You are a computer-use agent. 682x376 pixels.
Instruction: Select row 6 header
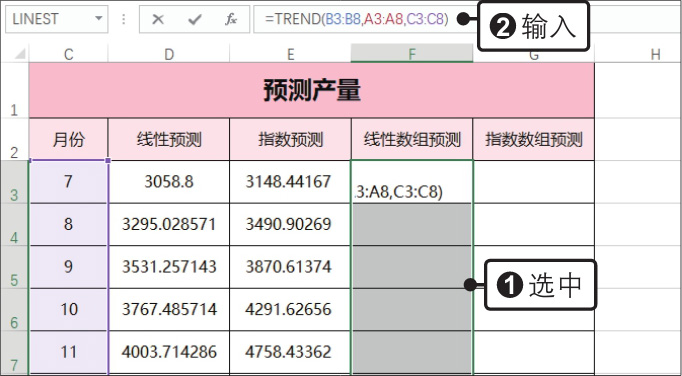click(x=14, y=310)
